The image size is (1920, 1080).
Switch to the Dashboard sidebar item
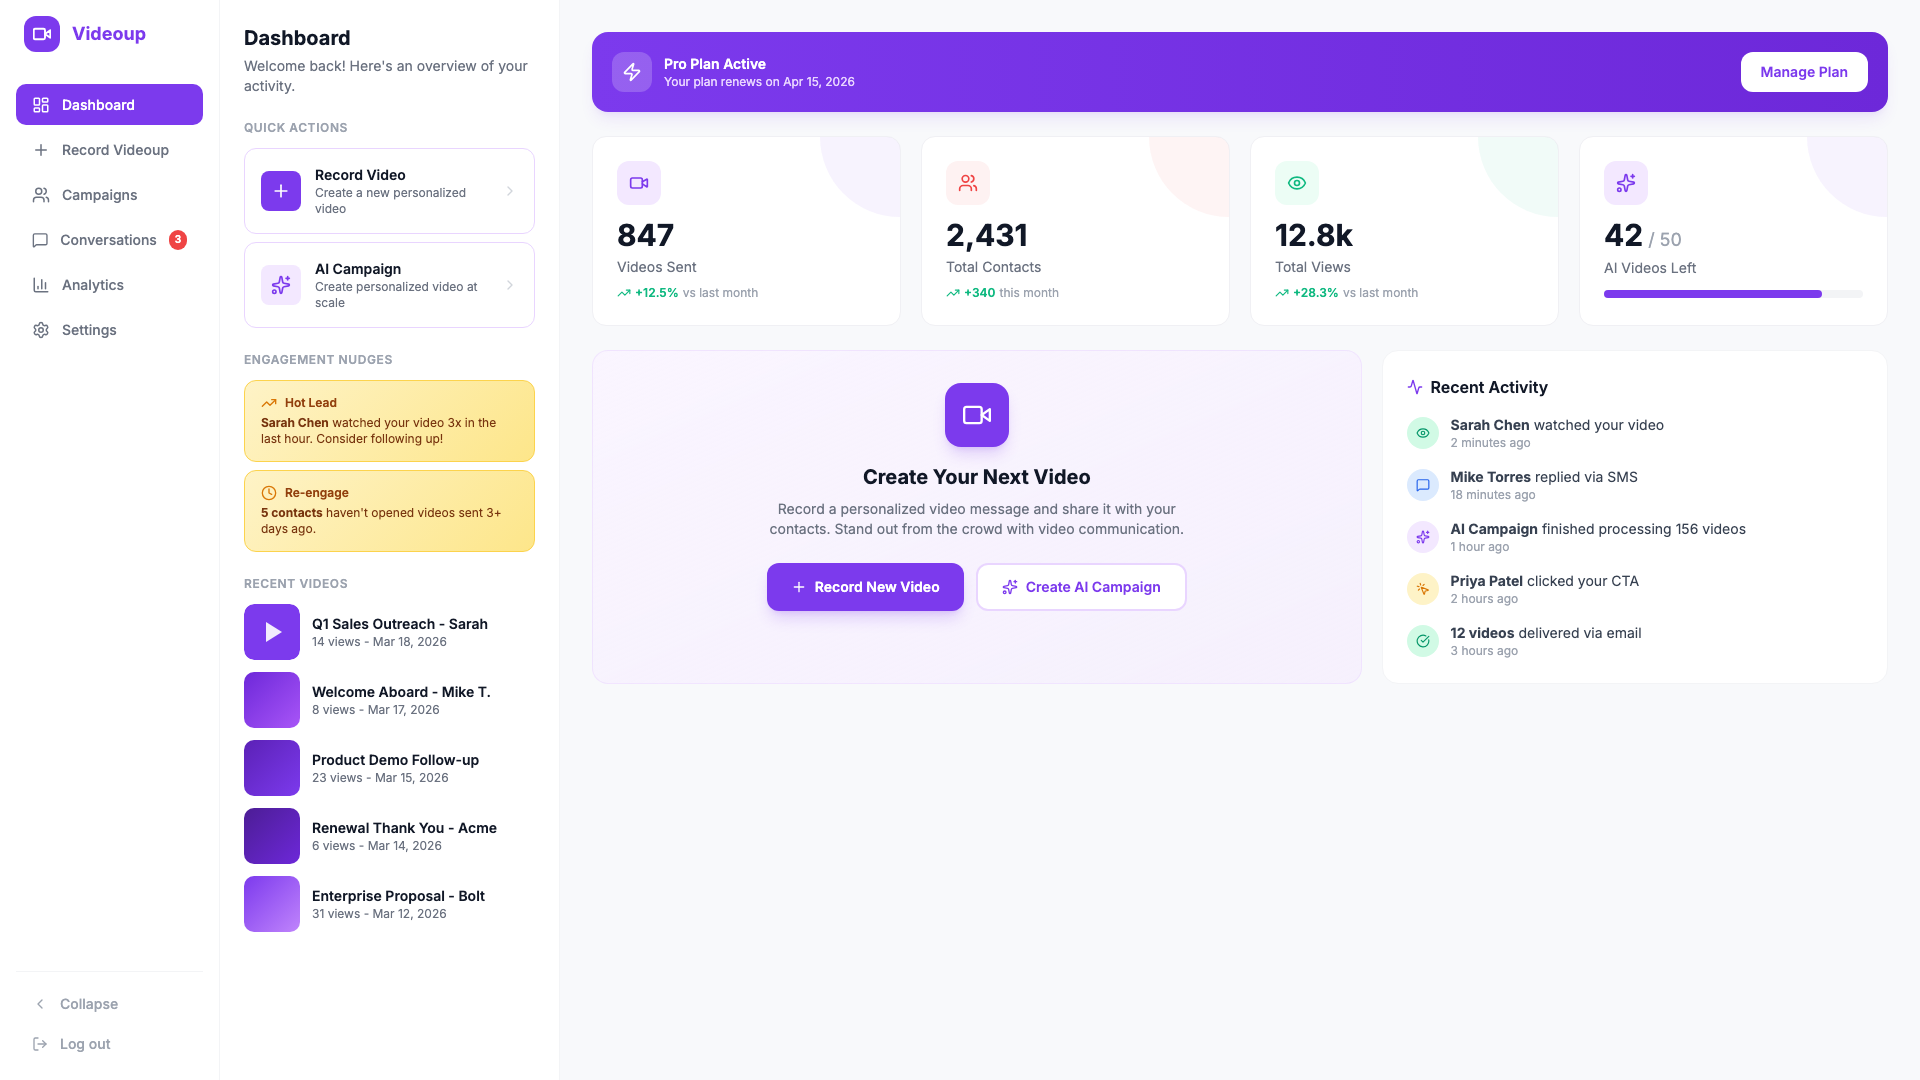[x=97, y=104]
